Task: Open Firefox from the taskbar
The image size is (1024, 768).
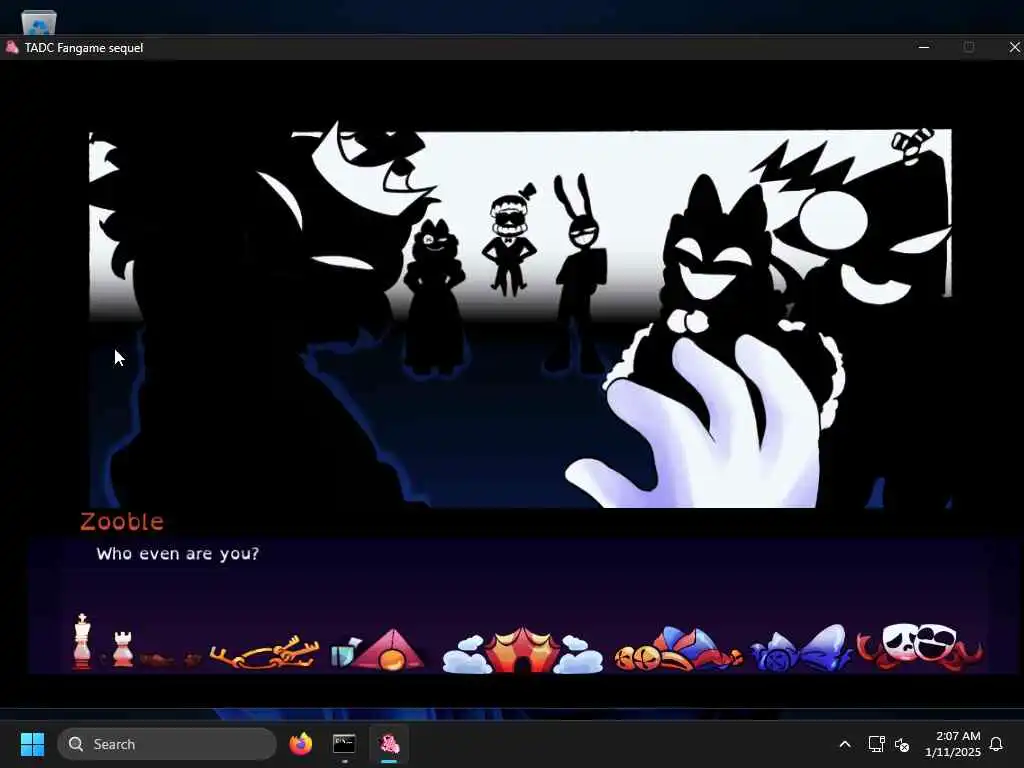Action: 300,744
